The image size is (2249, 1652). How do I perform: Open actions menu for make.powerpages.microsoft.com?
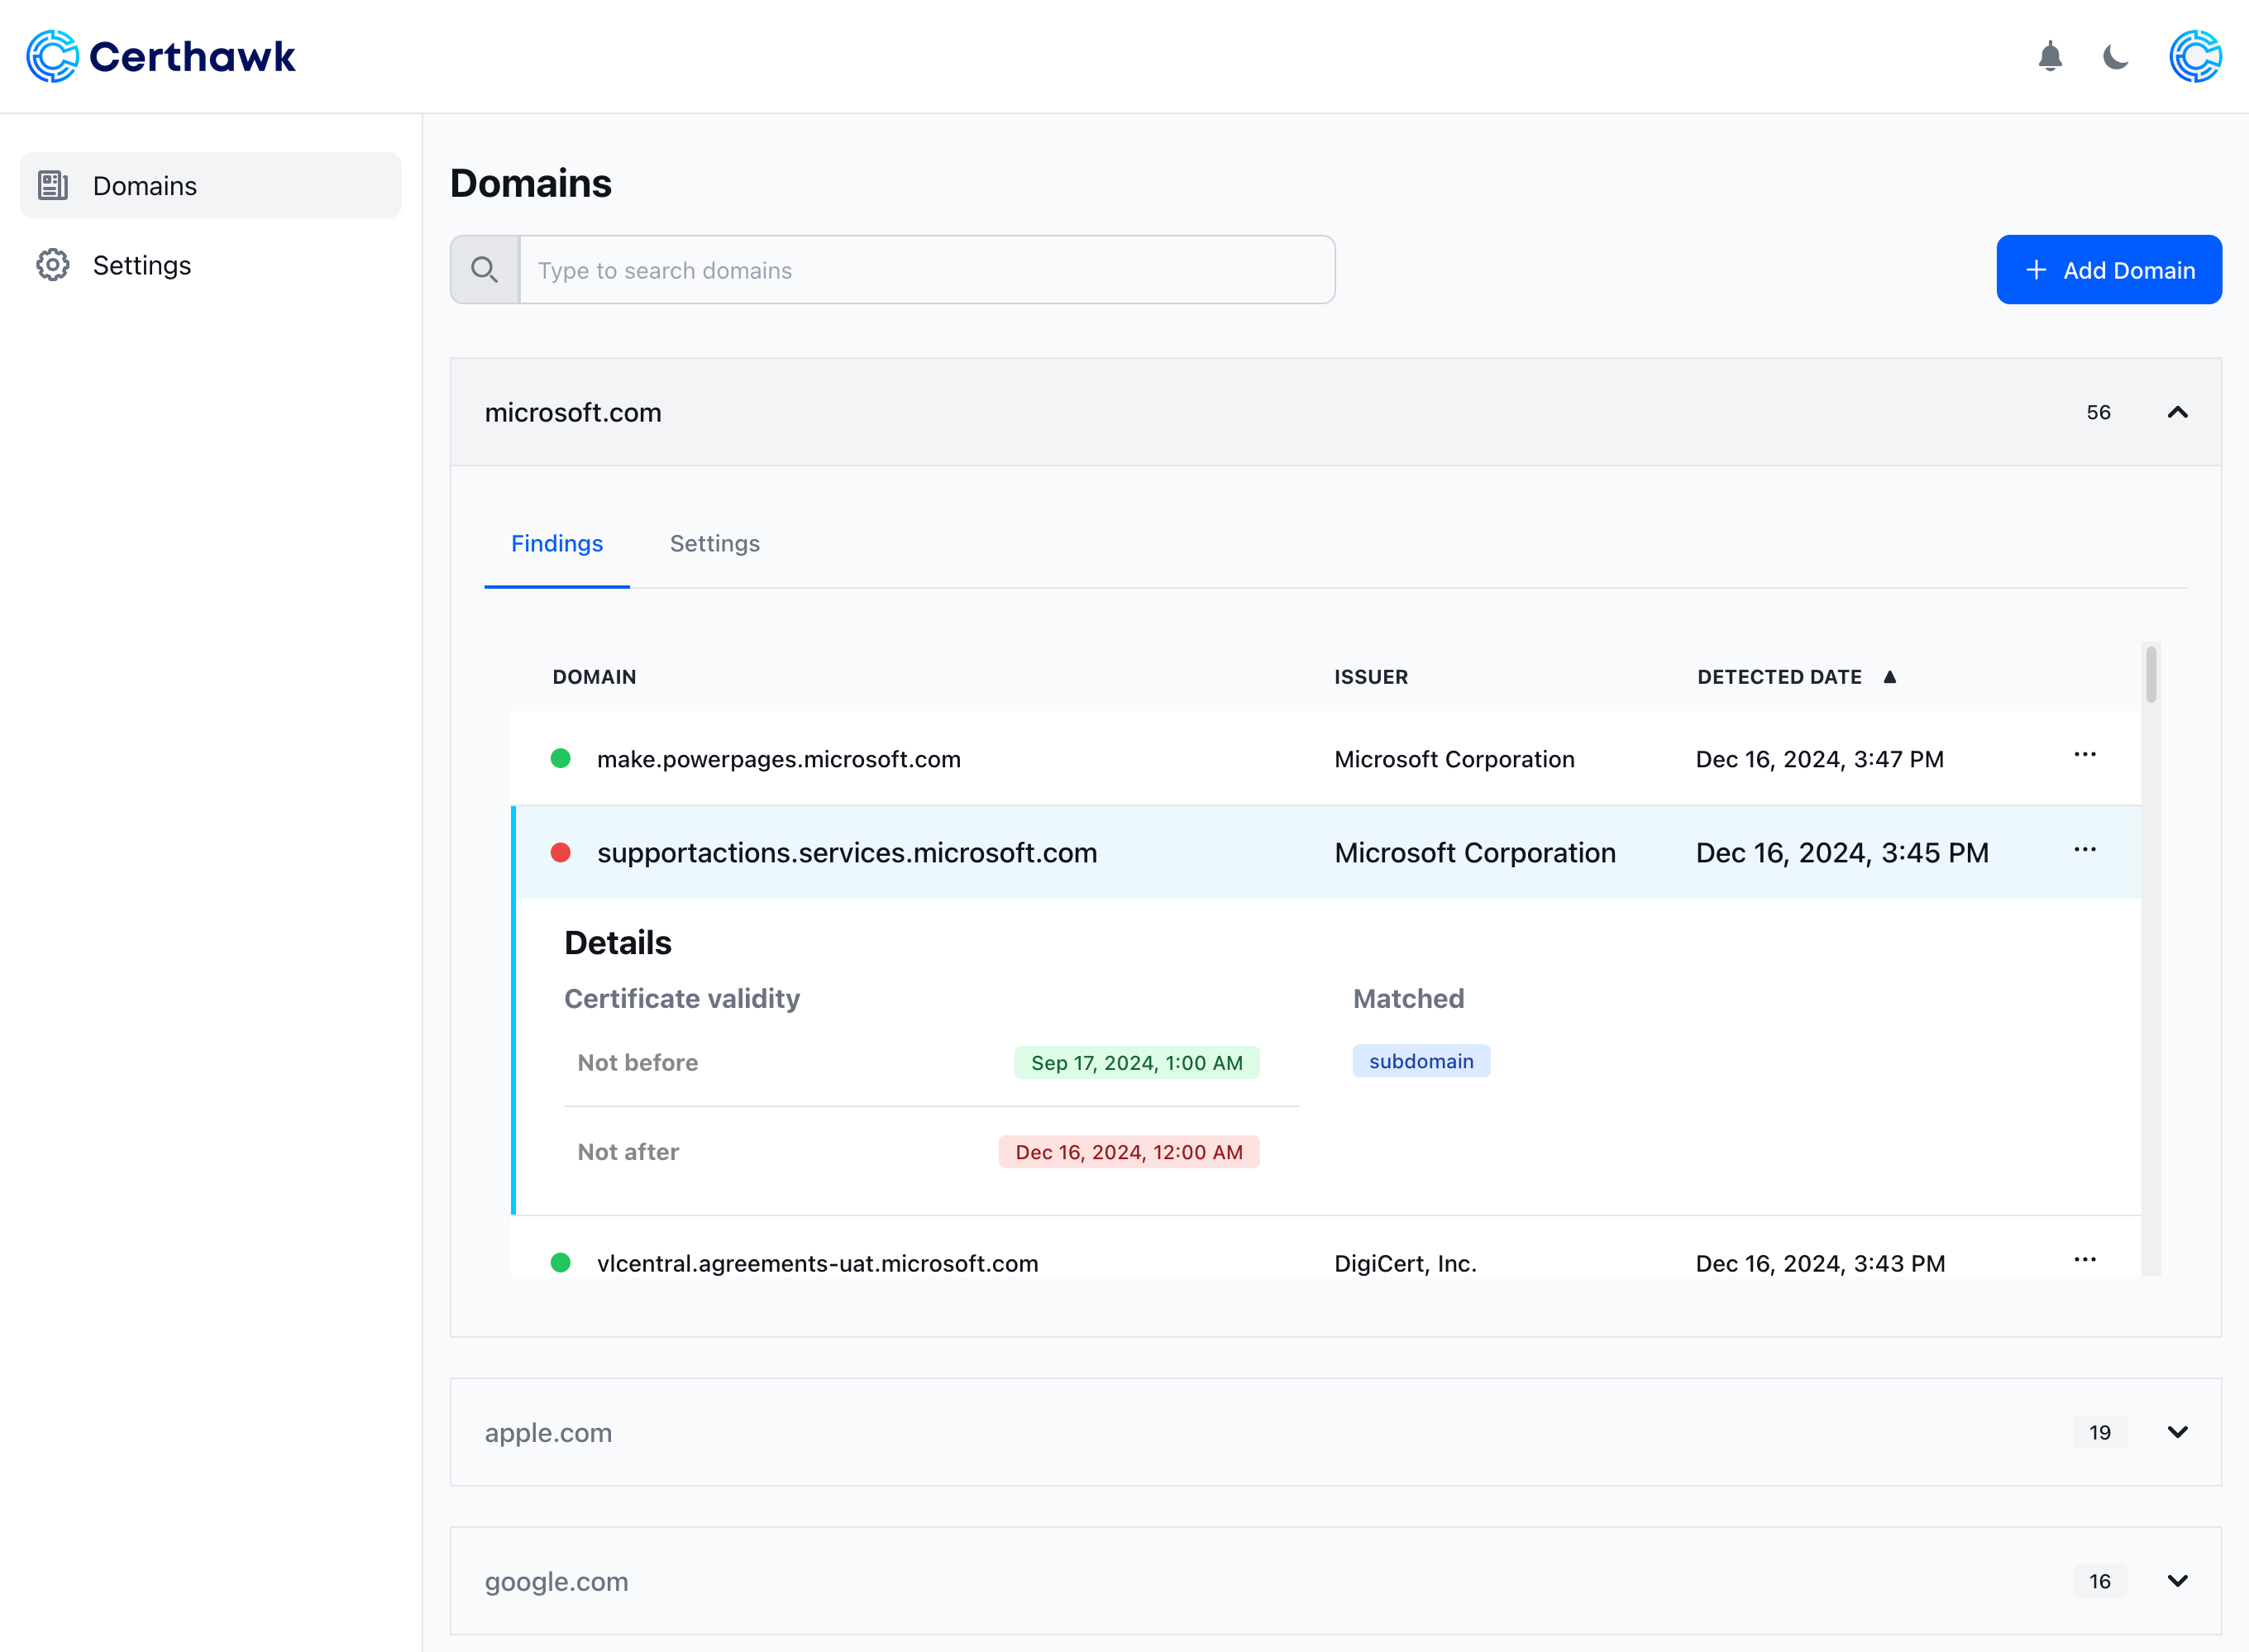[2084, 755]
